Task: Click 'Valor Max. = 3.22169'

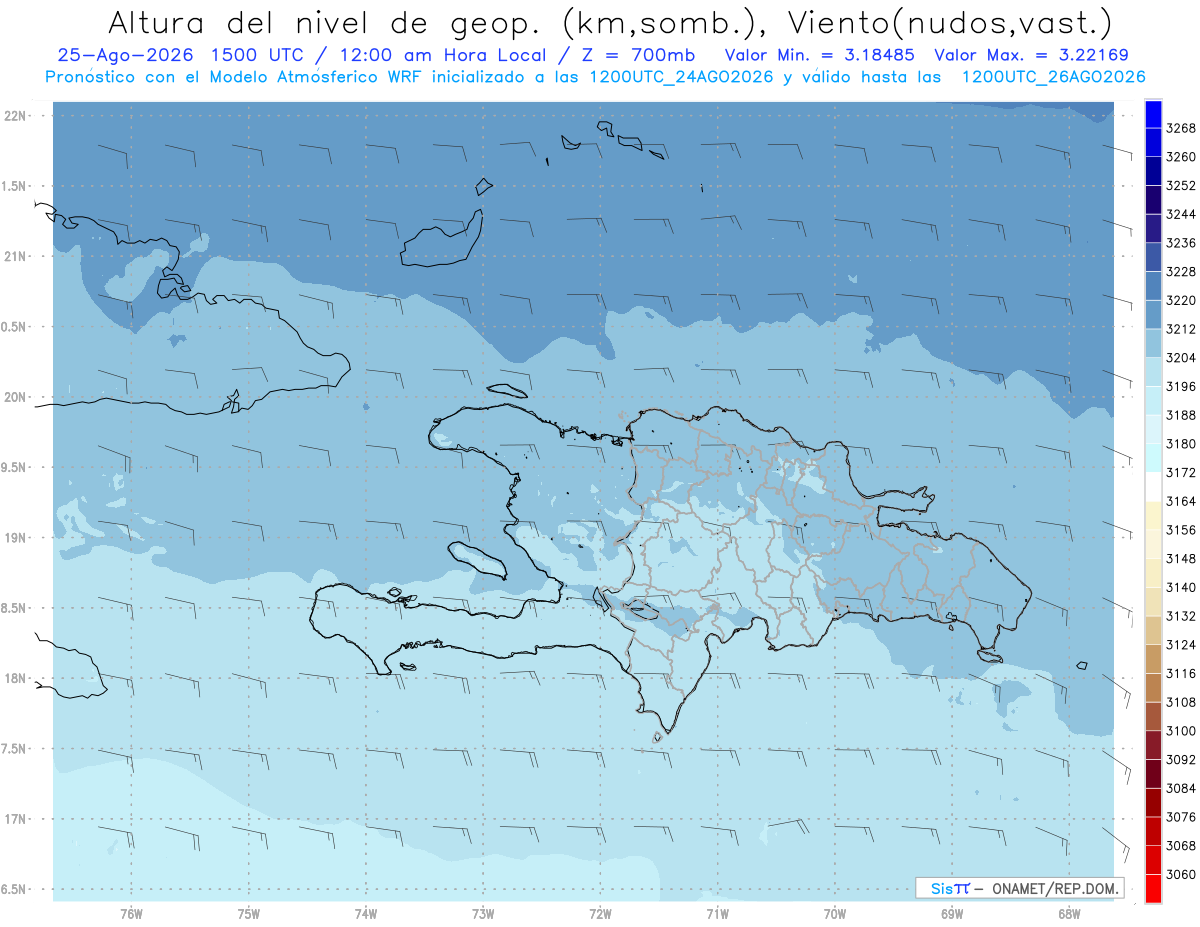Action: click(x=1033, y=55)
